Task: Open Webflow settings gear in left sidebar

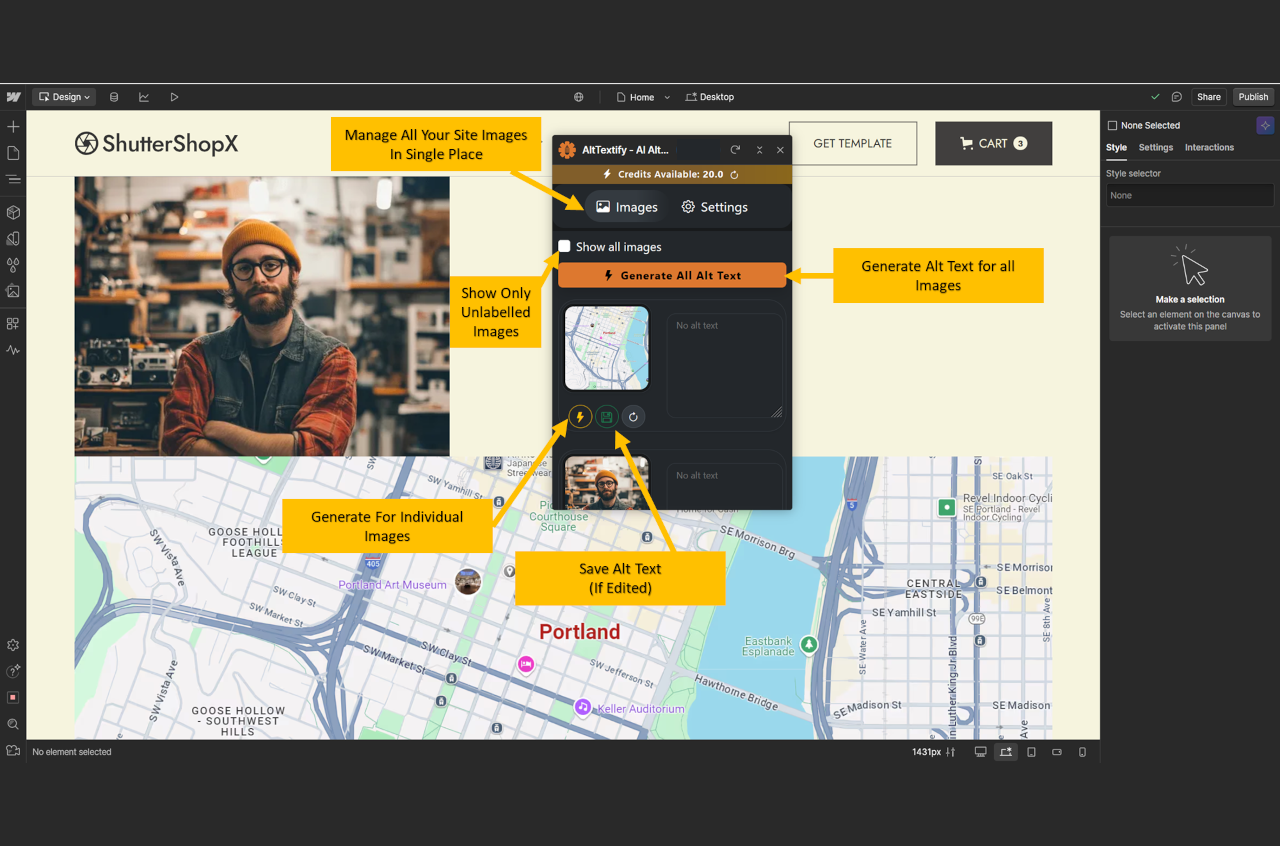Action: coord(13,645)
